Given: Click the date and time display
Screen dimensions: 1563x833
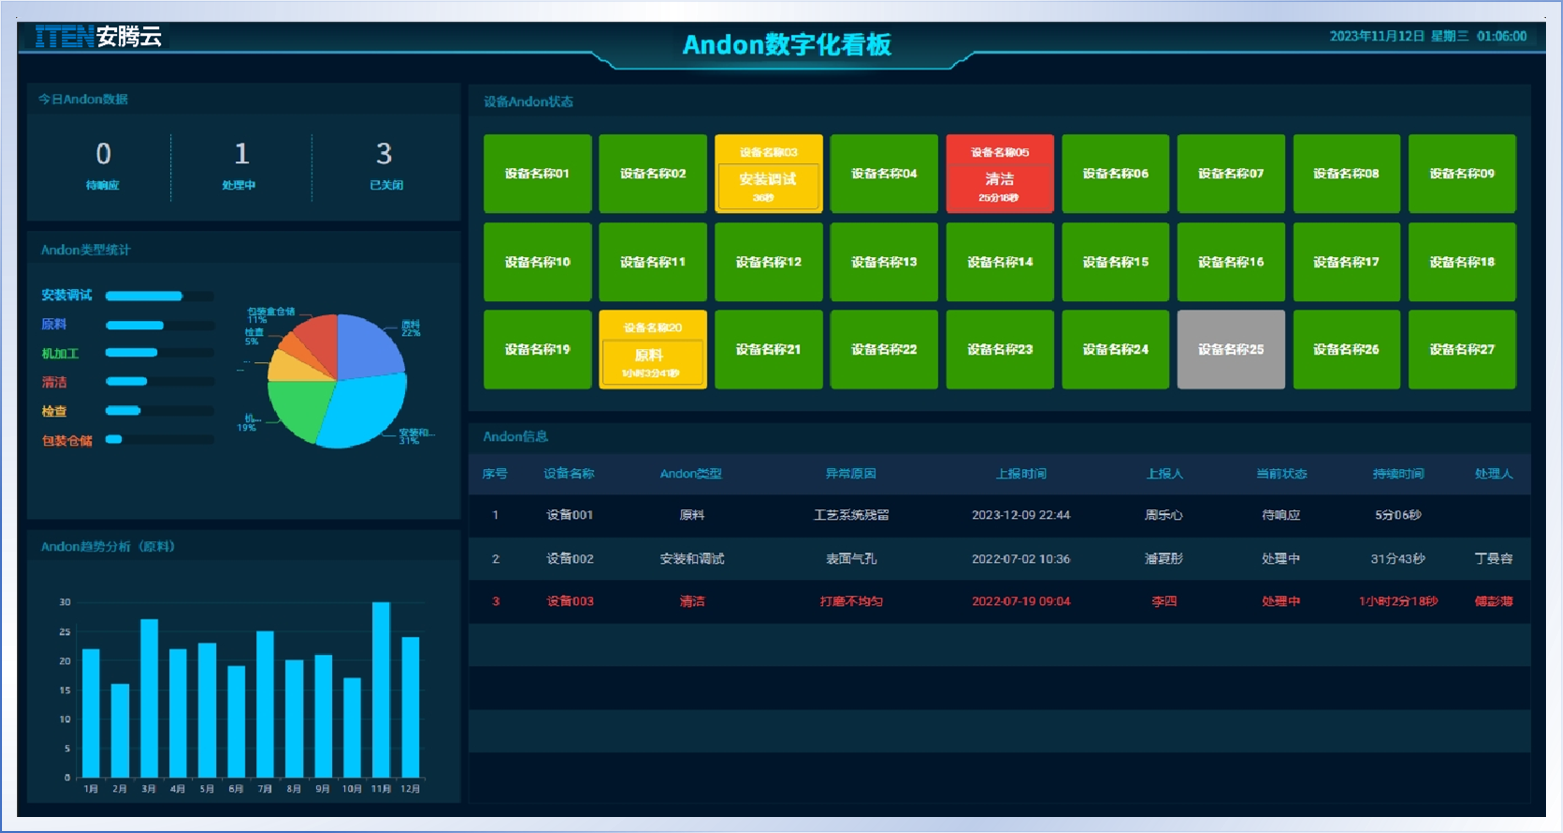Looking at the screenshot, I should [x=1427, y=36].
